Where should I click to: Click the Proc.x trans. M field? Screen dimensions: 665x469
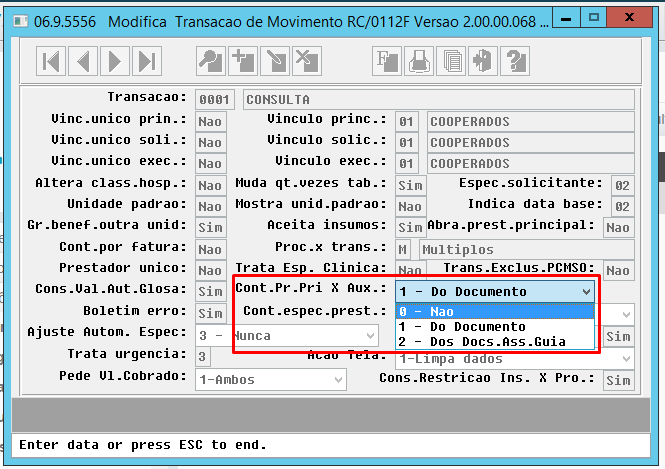click(x=403, y=250)
